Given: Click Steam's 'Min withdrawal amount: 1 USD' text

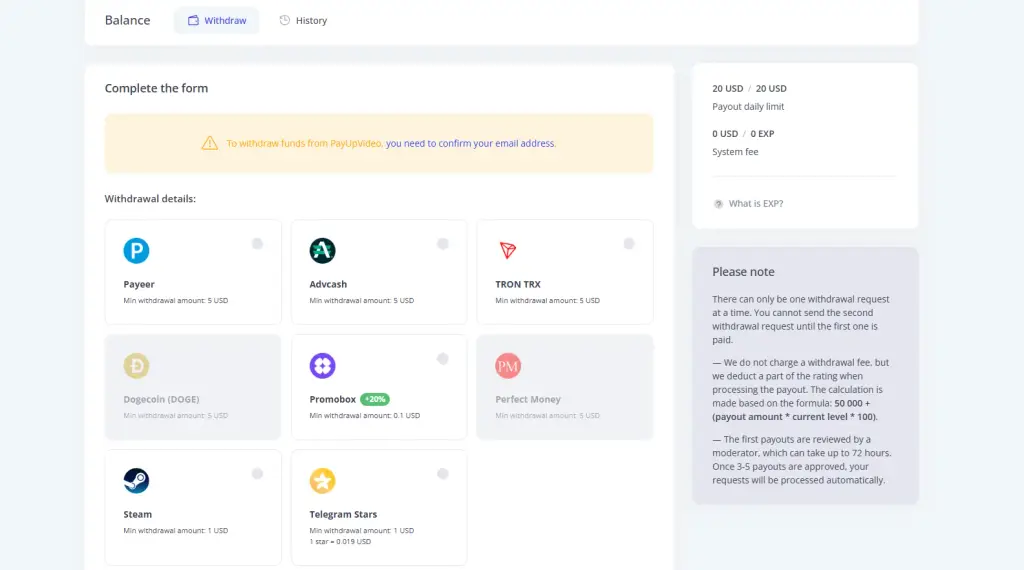Looking at the screenshot, I should pyautogui.click(x=176, y=531).
